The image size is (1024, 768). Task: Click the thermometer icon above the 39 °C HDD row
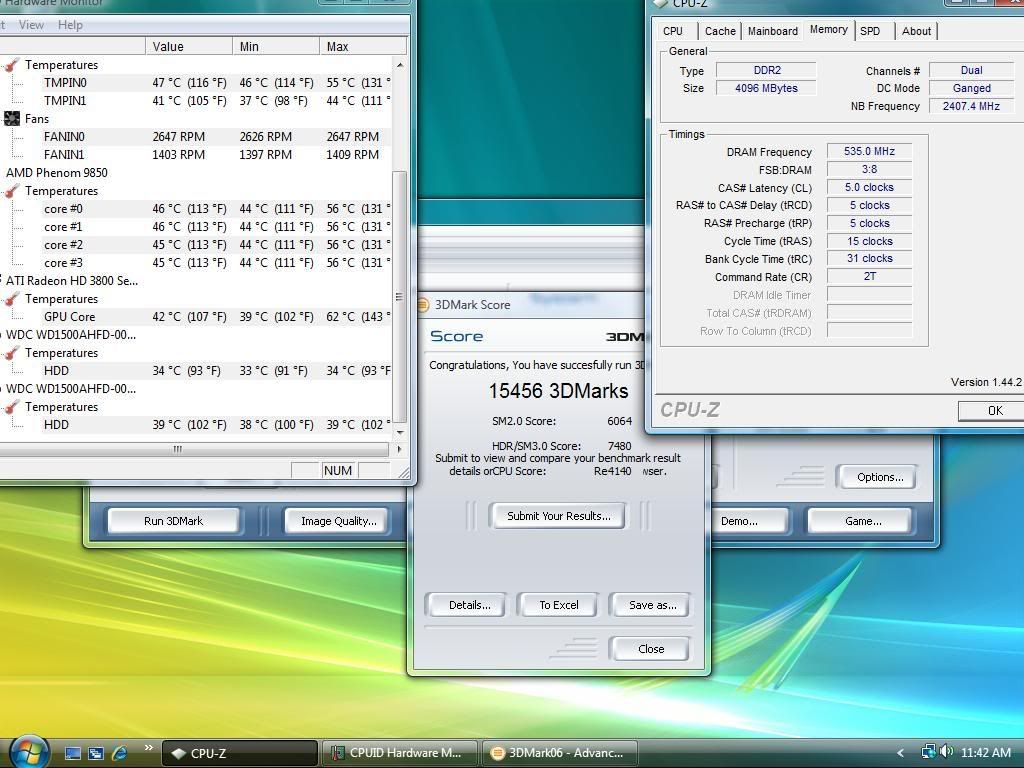[12, 407]
